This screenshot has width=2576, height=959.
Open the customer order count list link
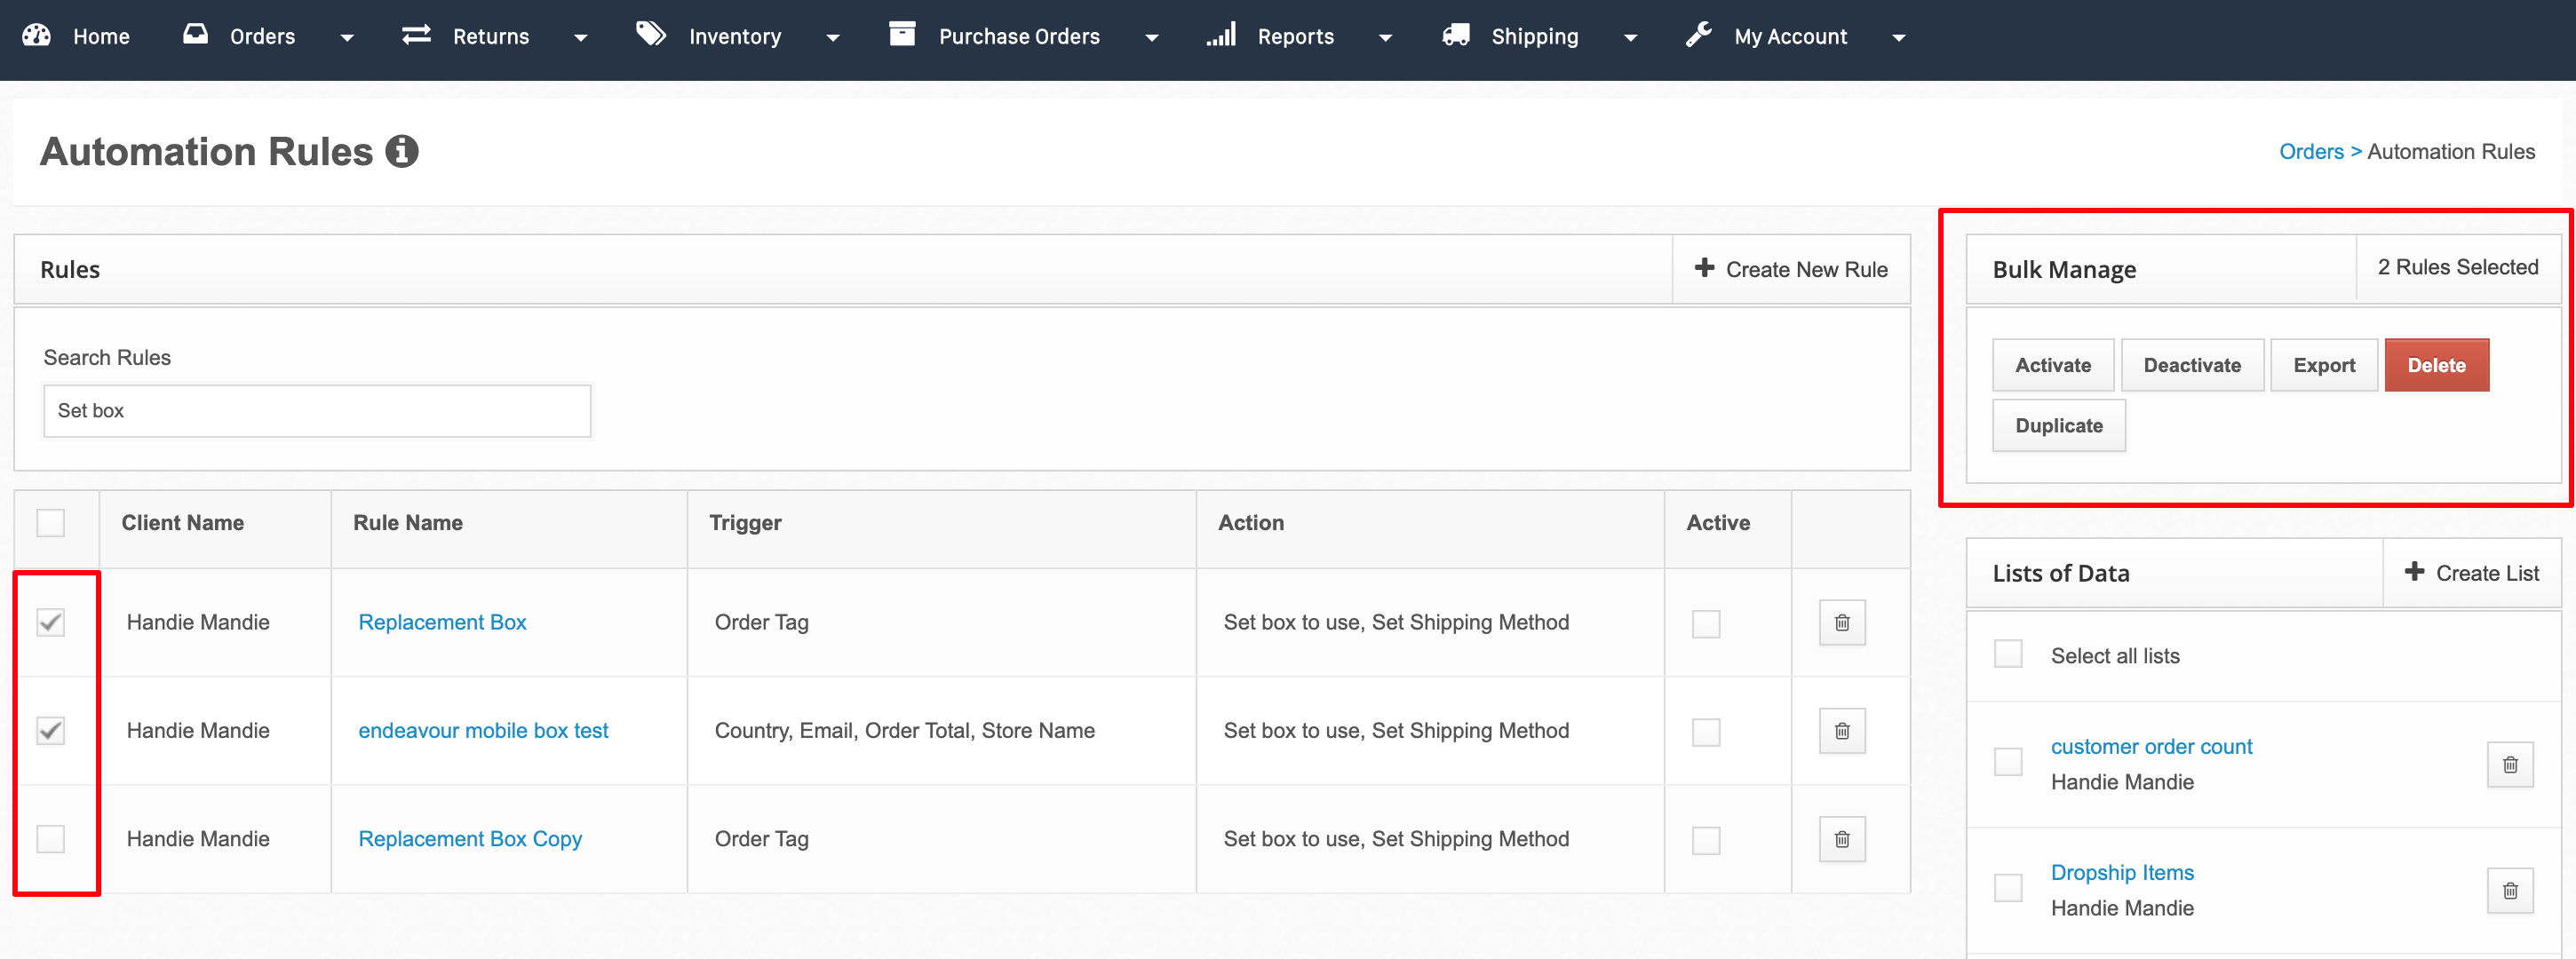[2151, 746]
